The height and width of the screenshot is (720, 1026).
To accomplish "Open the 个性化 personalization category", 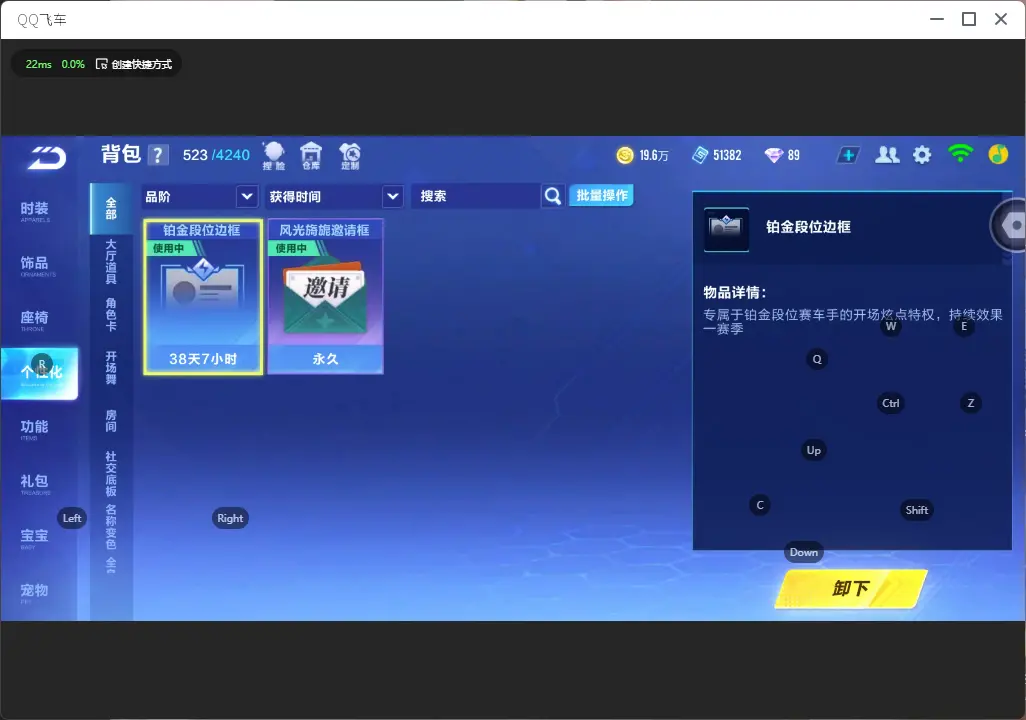I will point(39,373).
